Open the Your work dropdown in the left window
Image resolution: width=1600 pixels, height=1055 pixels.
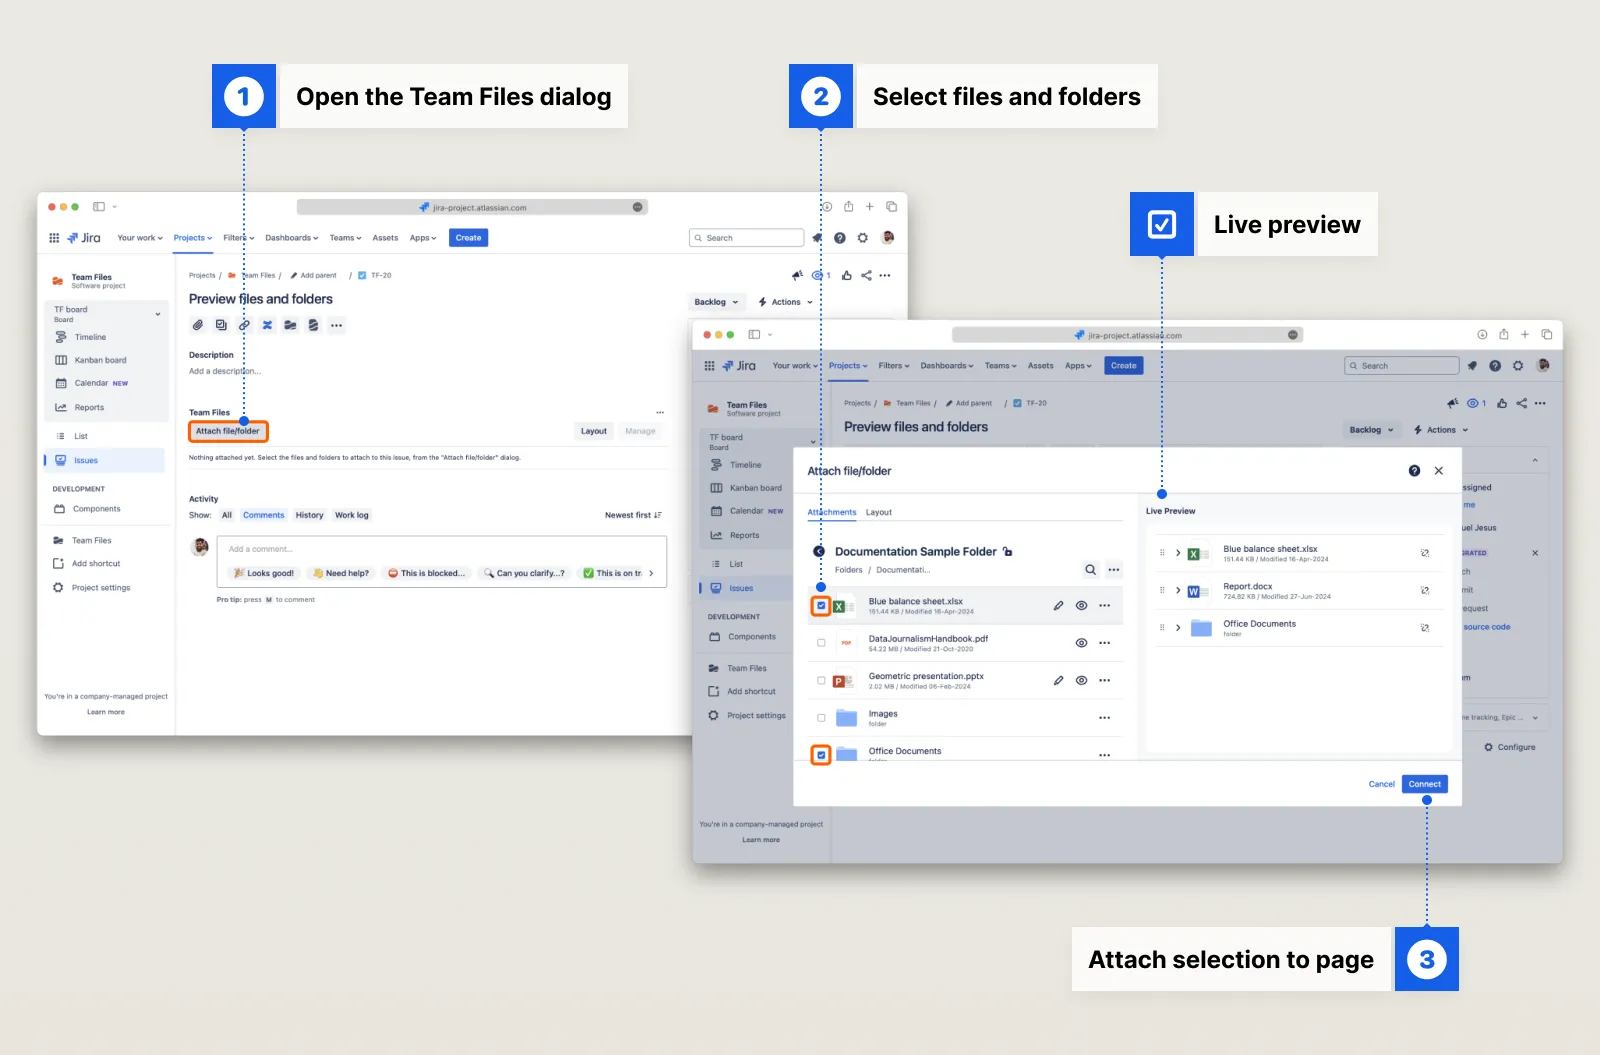[x=140, y=238]
